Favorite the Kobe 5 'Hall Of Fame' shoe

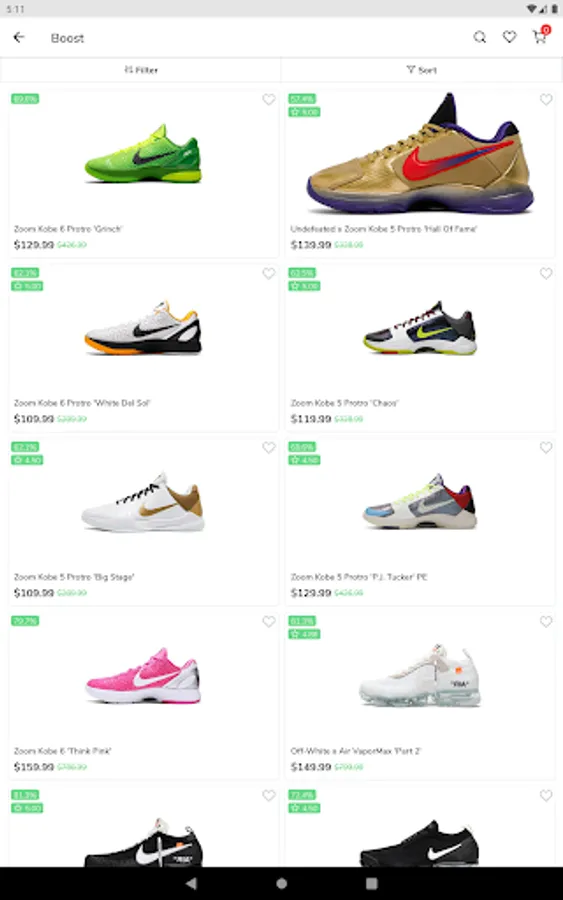coord(546,99)
